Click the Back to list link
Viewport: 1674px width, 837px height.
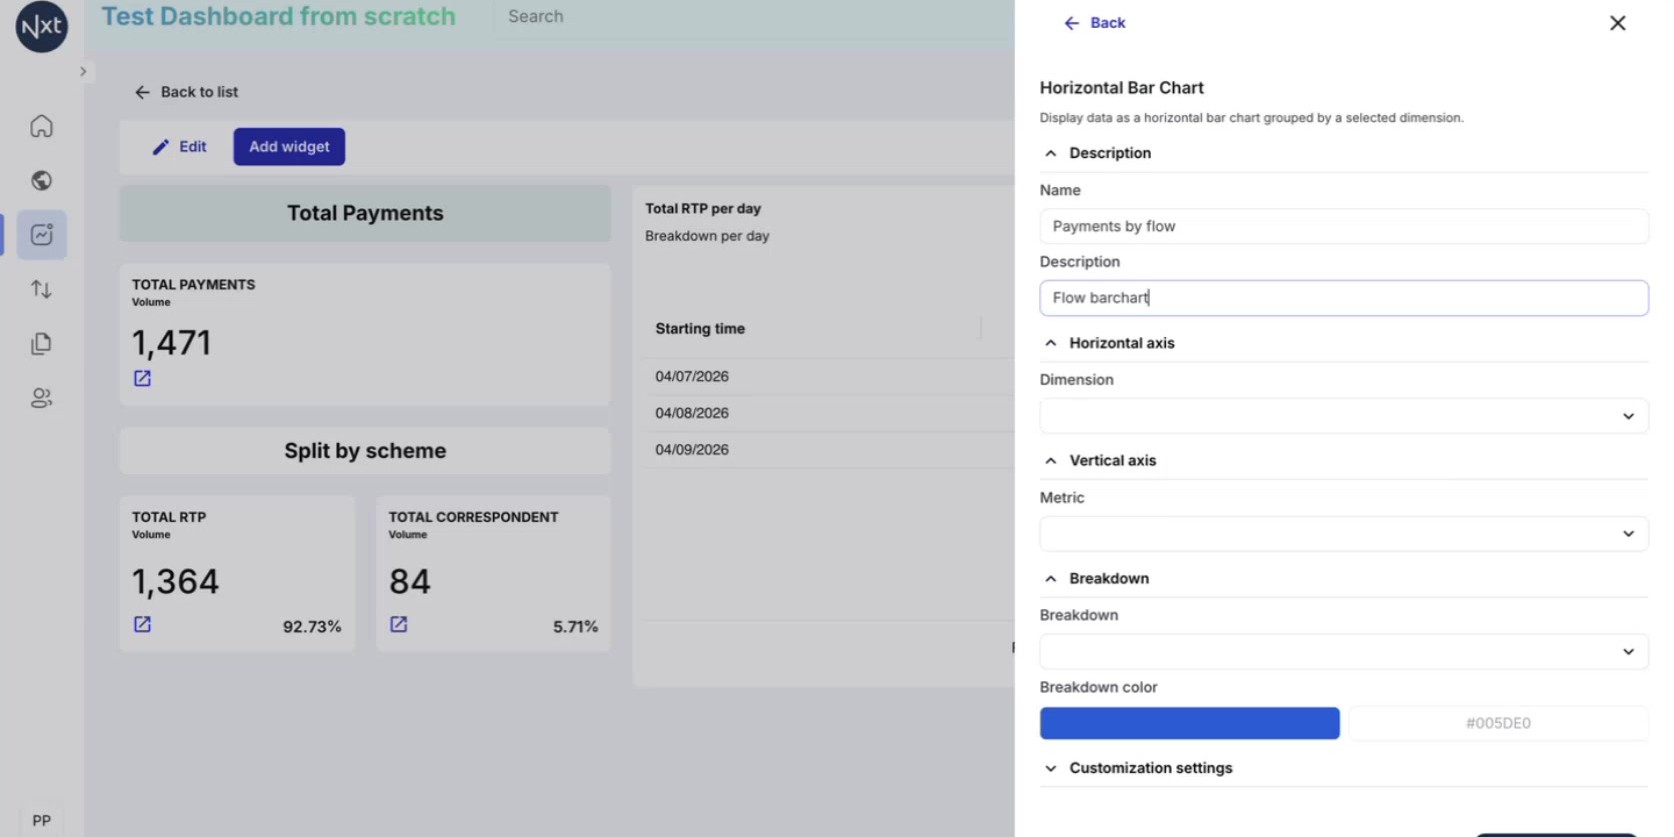pyautogui.click(x=186, y=92)
